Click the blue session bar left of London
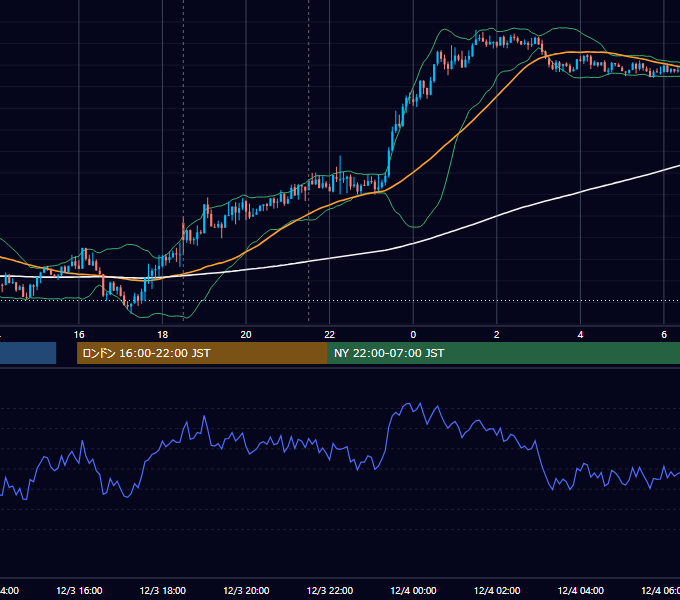The width and height of the screenshot is (680, 600). pyautogui.click(x=28, y=353)
